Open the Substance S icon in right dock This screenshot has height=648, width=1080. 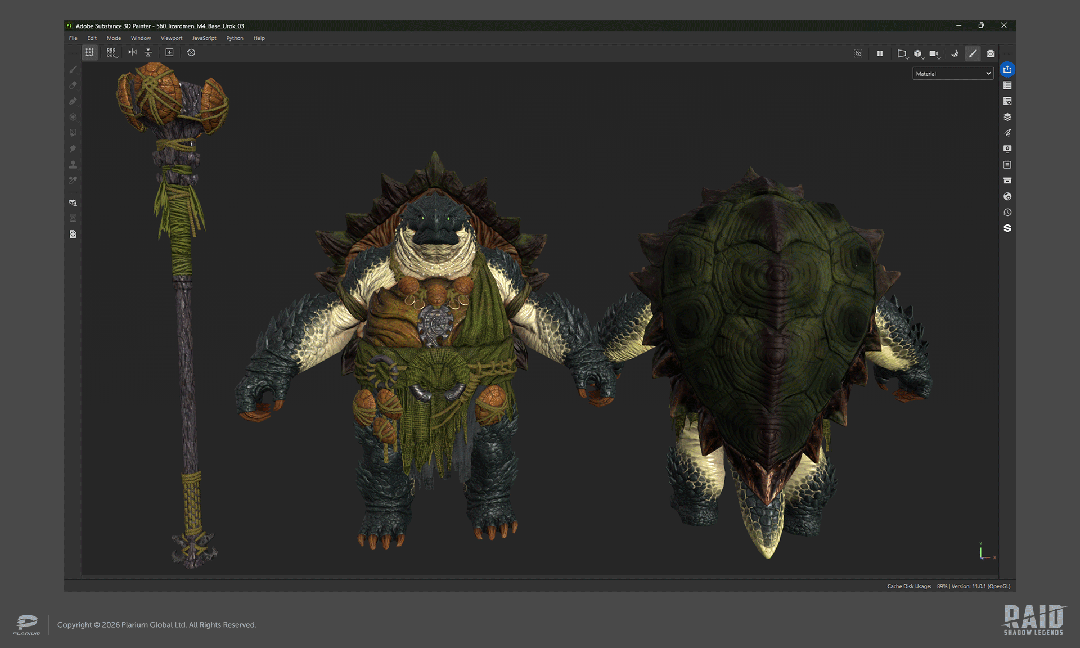[1007, 228]
